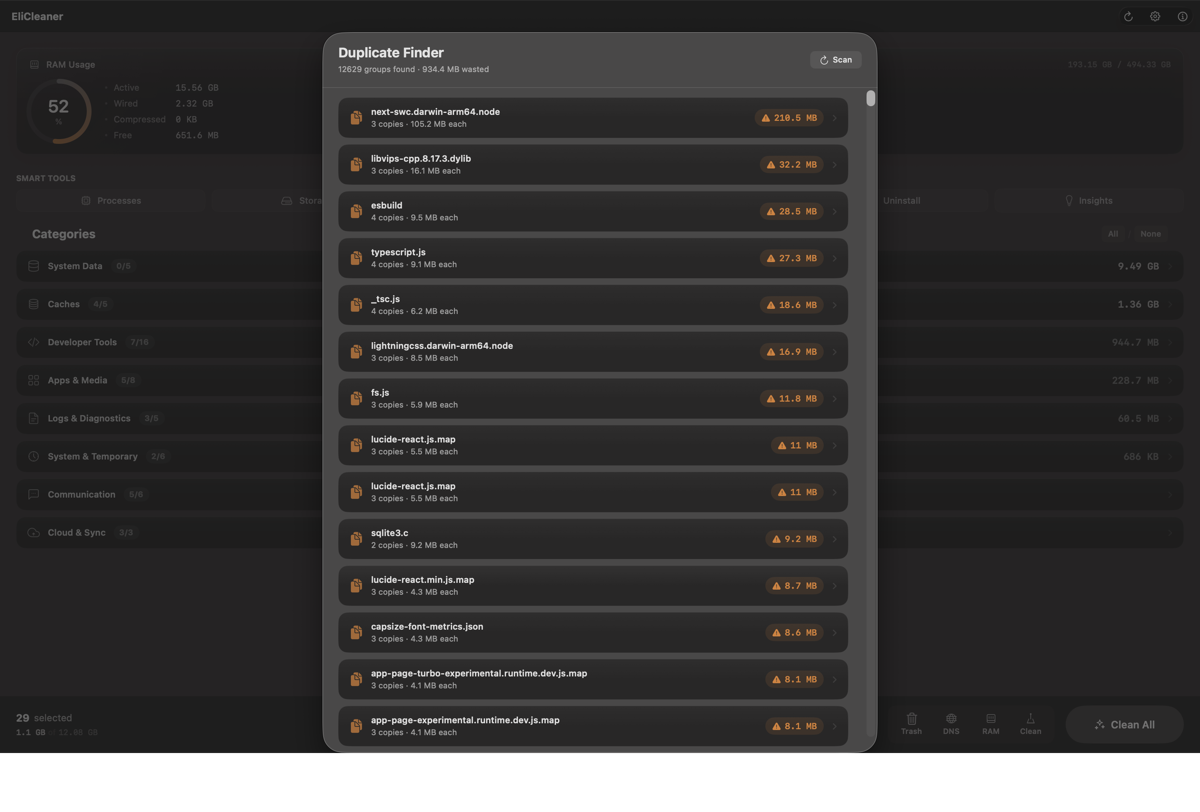Viewport: 1200px width, 812px height.
Task: Deselect every category using None
Action: tap(1150, 233)
